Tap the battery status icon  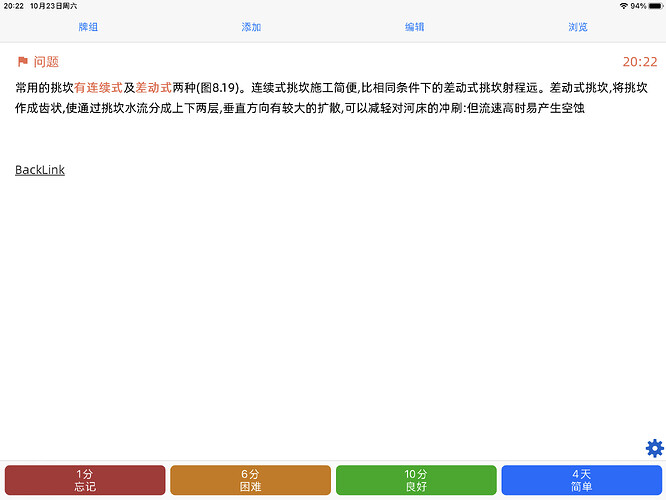point(655,6)
